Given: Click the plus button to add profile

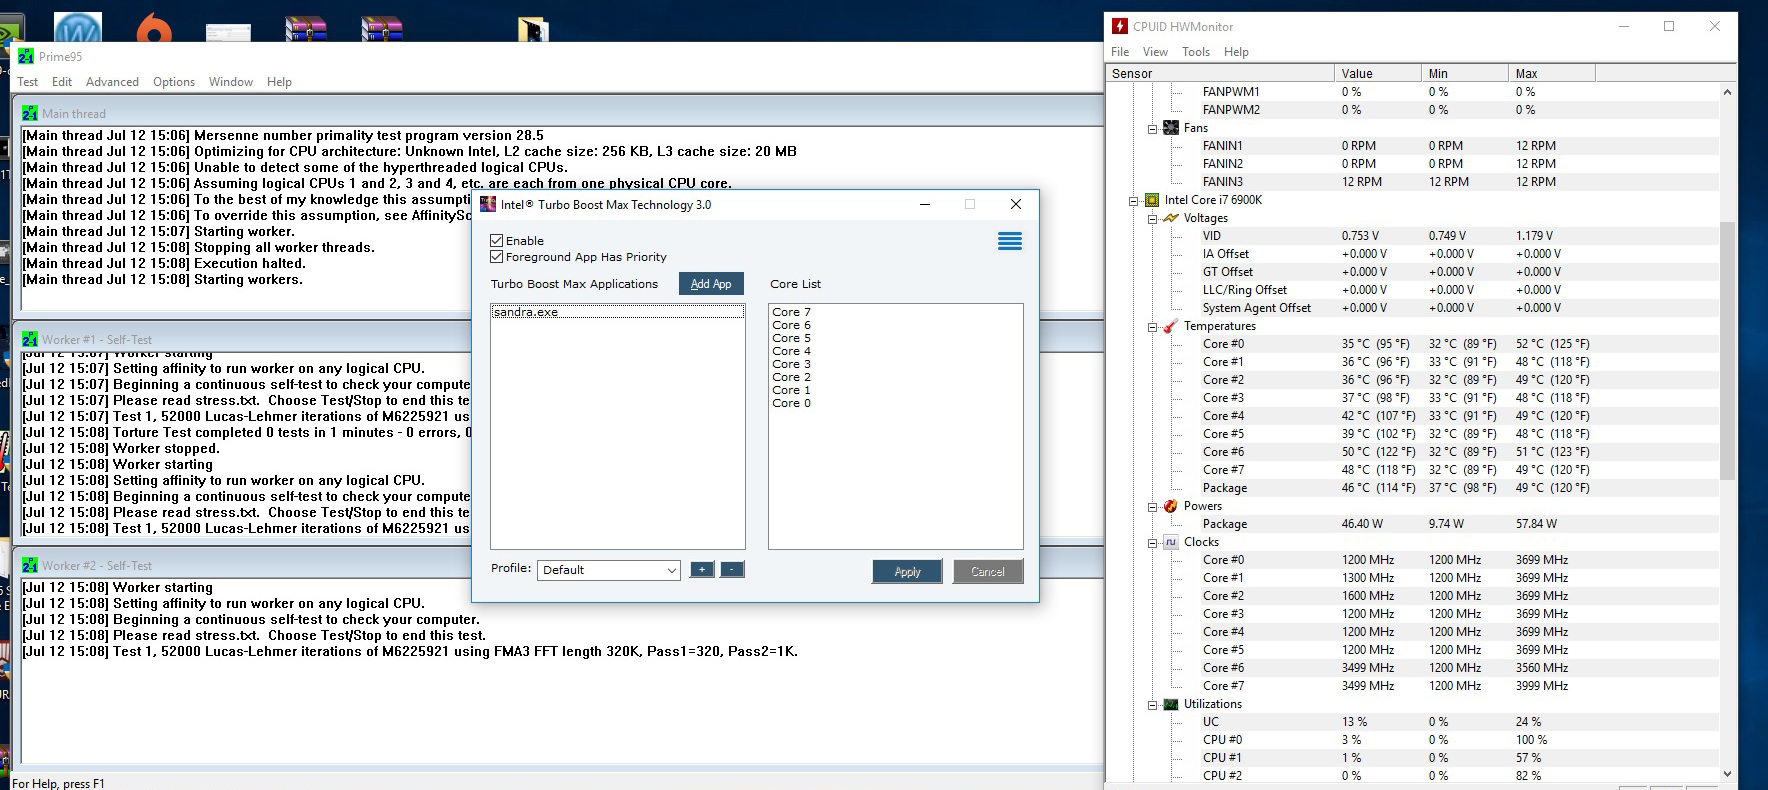Looking at the screenshot, I should (x=702, y=570).
